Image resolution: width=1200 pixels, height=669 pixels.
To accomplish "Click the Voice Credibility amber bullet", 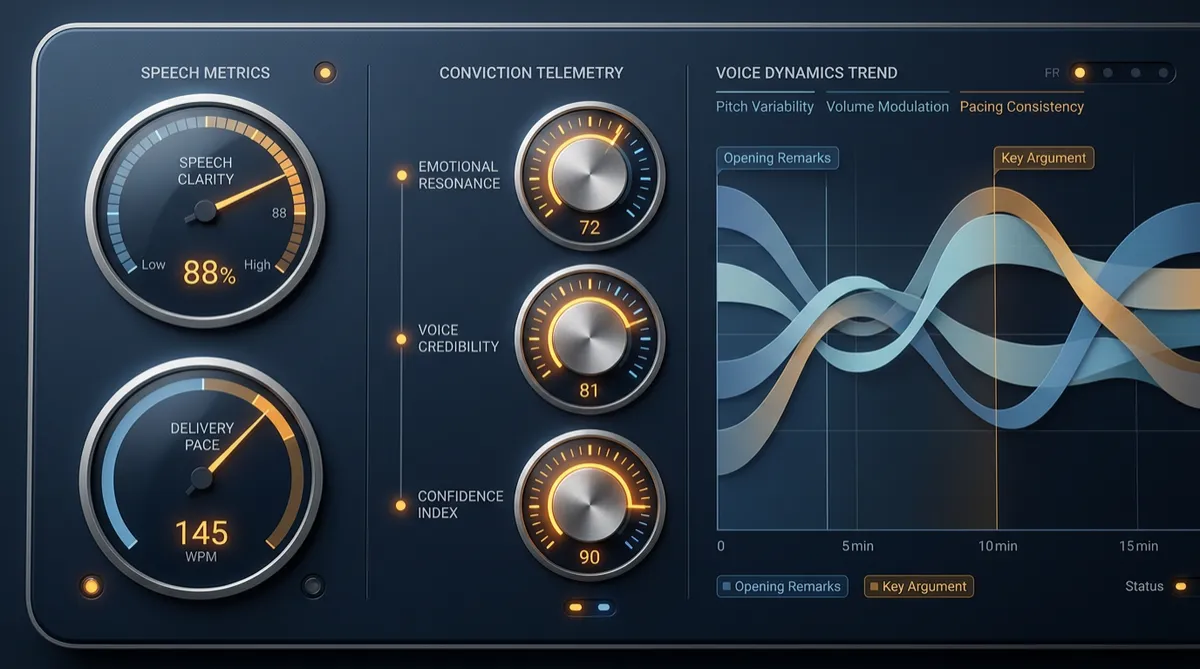I will click(402, 340).
